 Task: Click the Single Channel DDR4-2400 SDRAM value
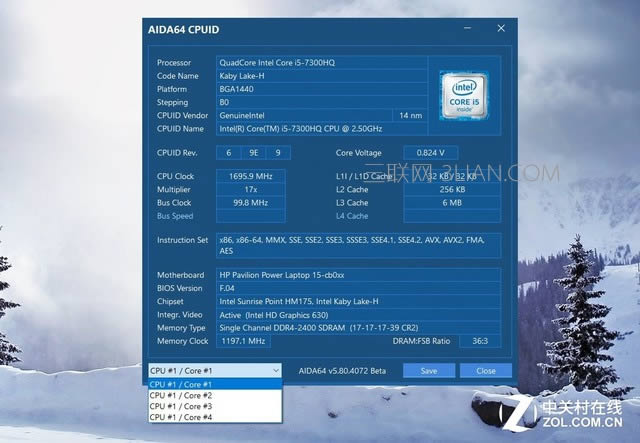pyautogui.click(x=358, y=328)
